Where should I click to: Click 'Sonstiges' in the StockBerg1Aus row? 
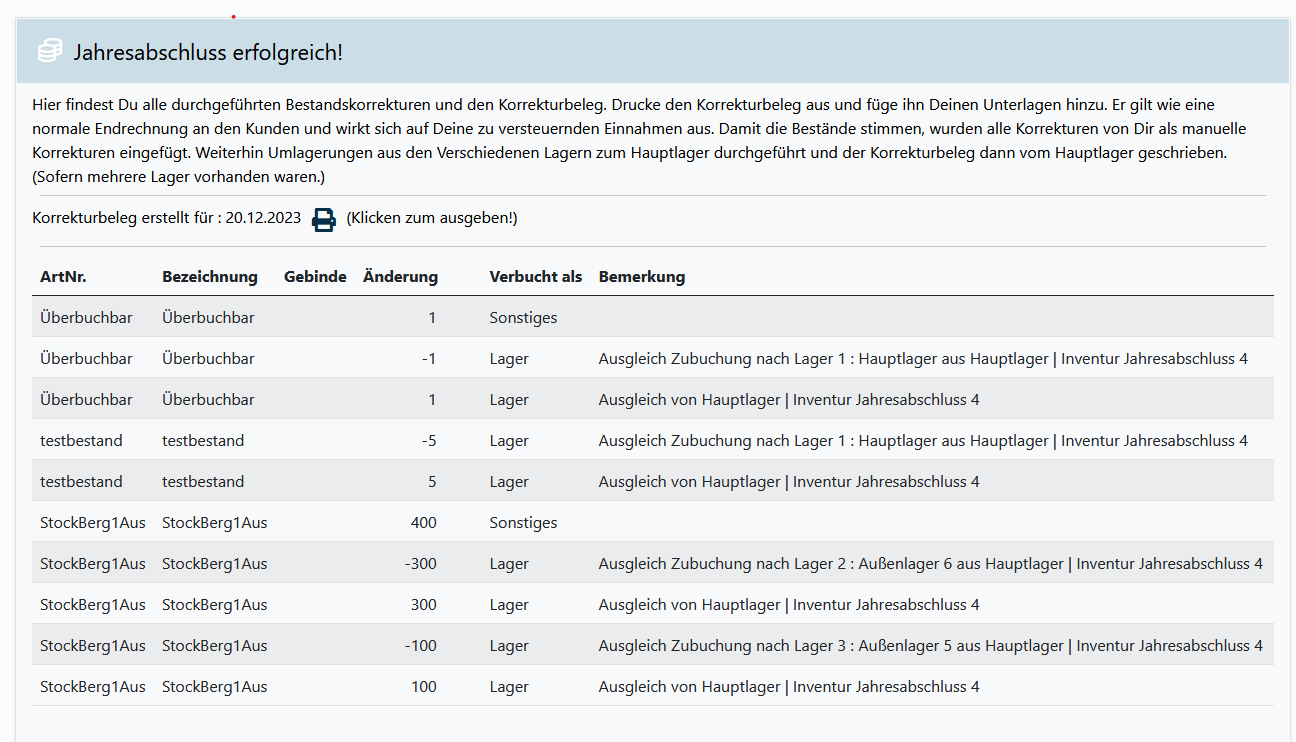(x=523, y=523)
